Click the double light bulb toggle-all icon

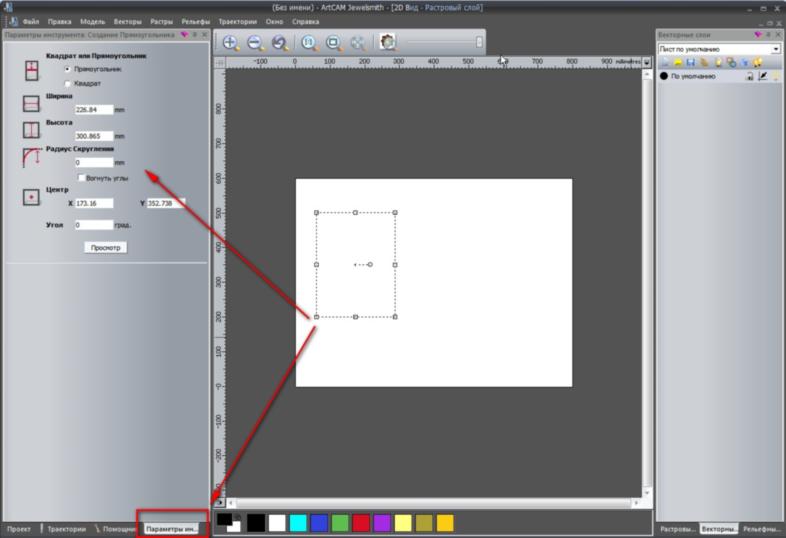point(757,62)
